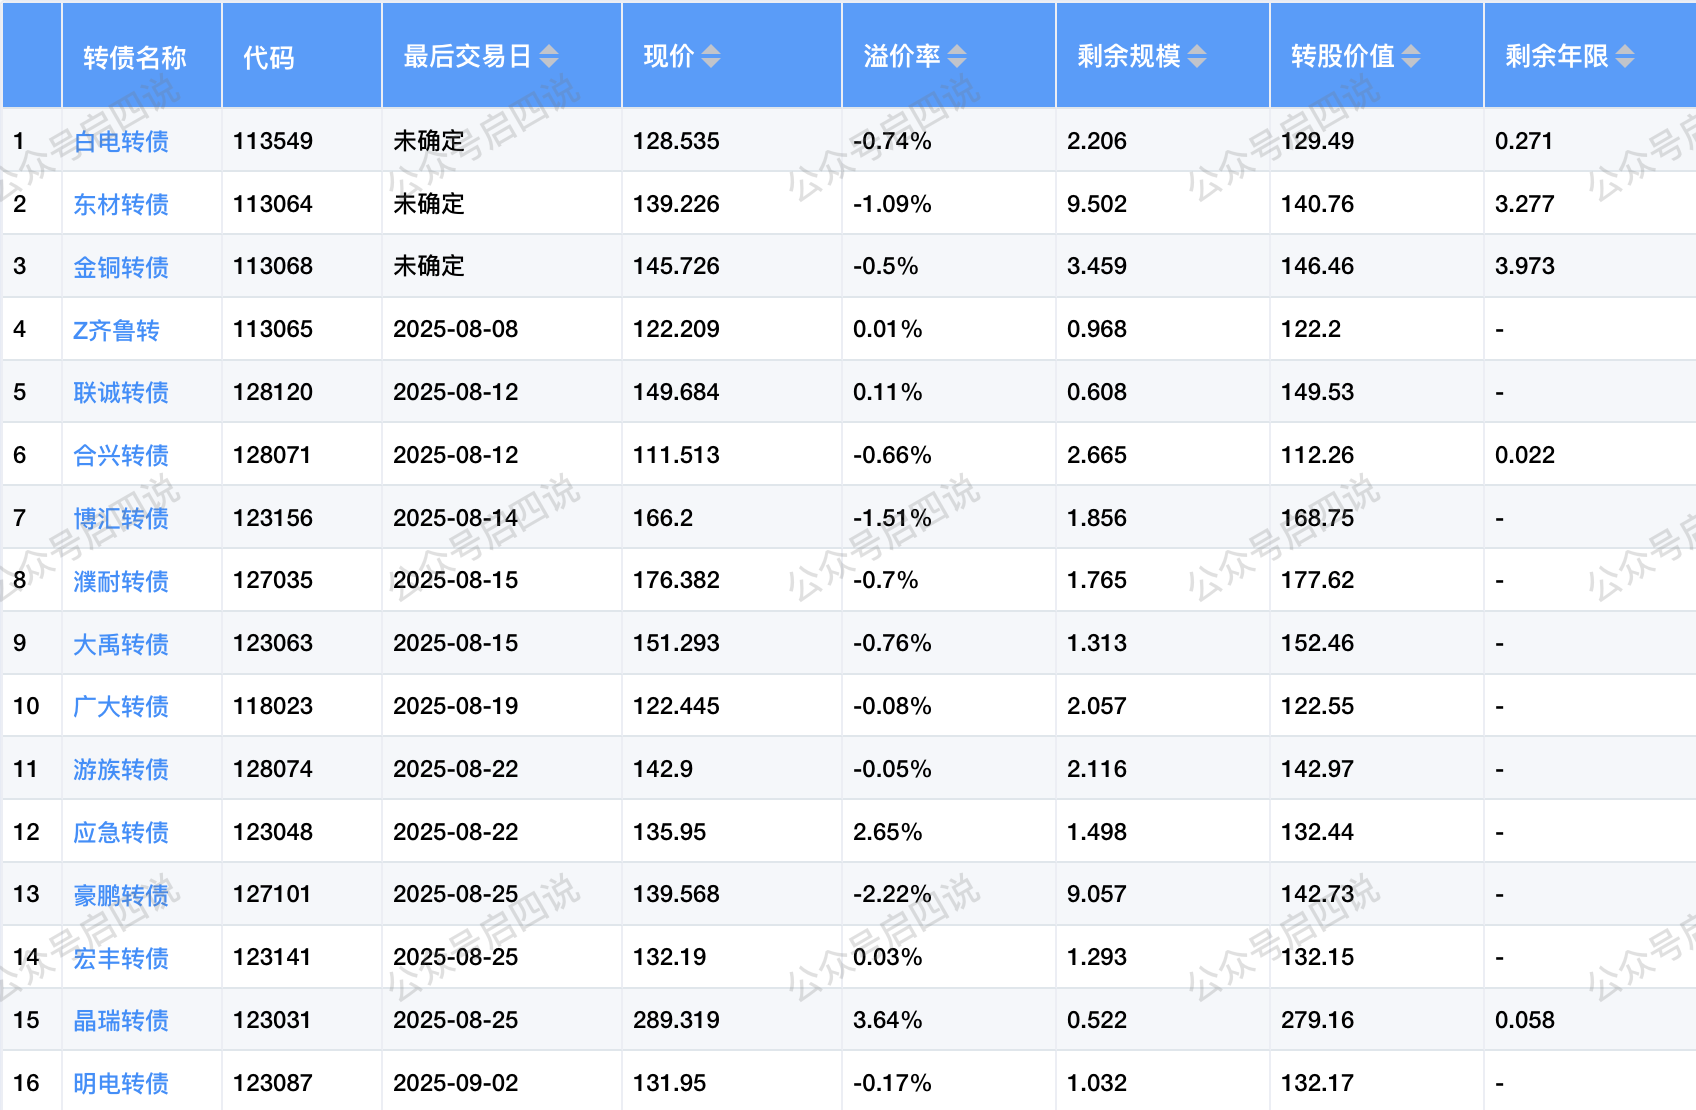Click the 转债名称 column header
Screen dimensions: 1696x1110
[x=135, y=57]
